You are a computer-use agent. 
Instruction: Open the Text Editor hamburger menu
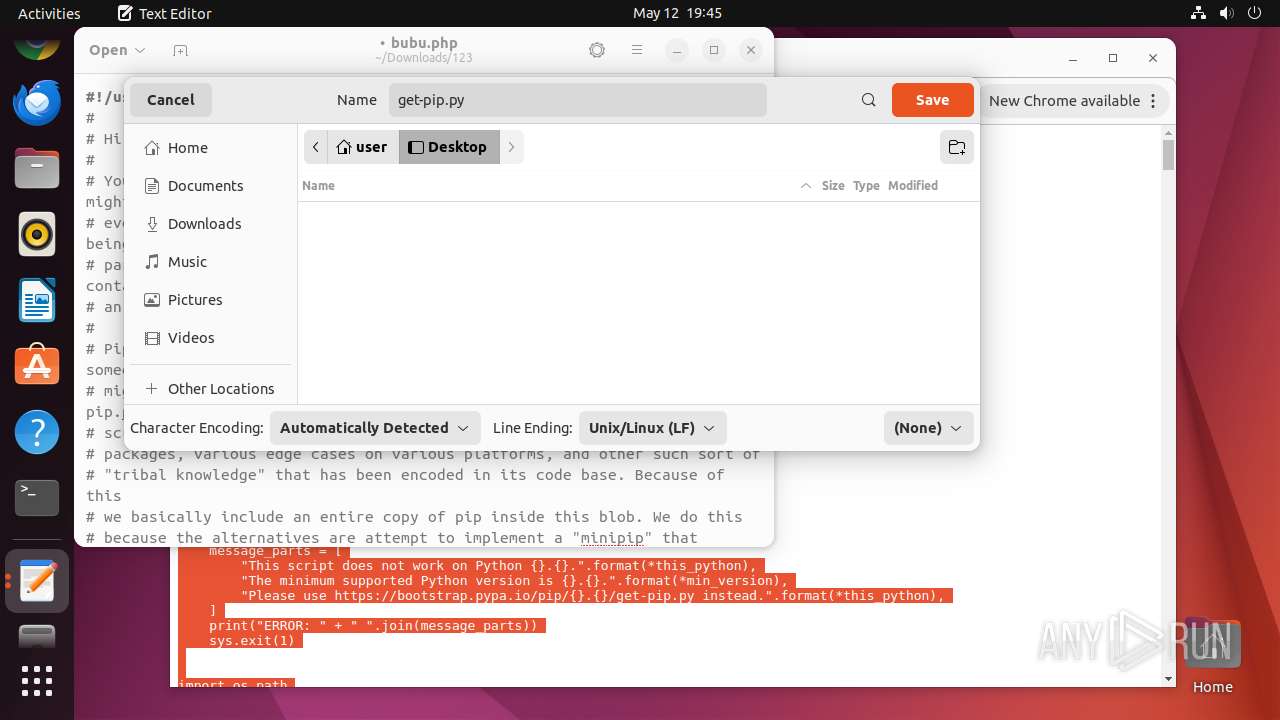[x=637, y=50]
